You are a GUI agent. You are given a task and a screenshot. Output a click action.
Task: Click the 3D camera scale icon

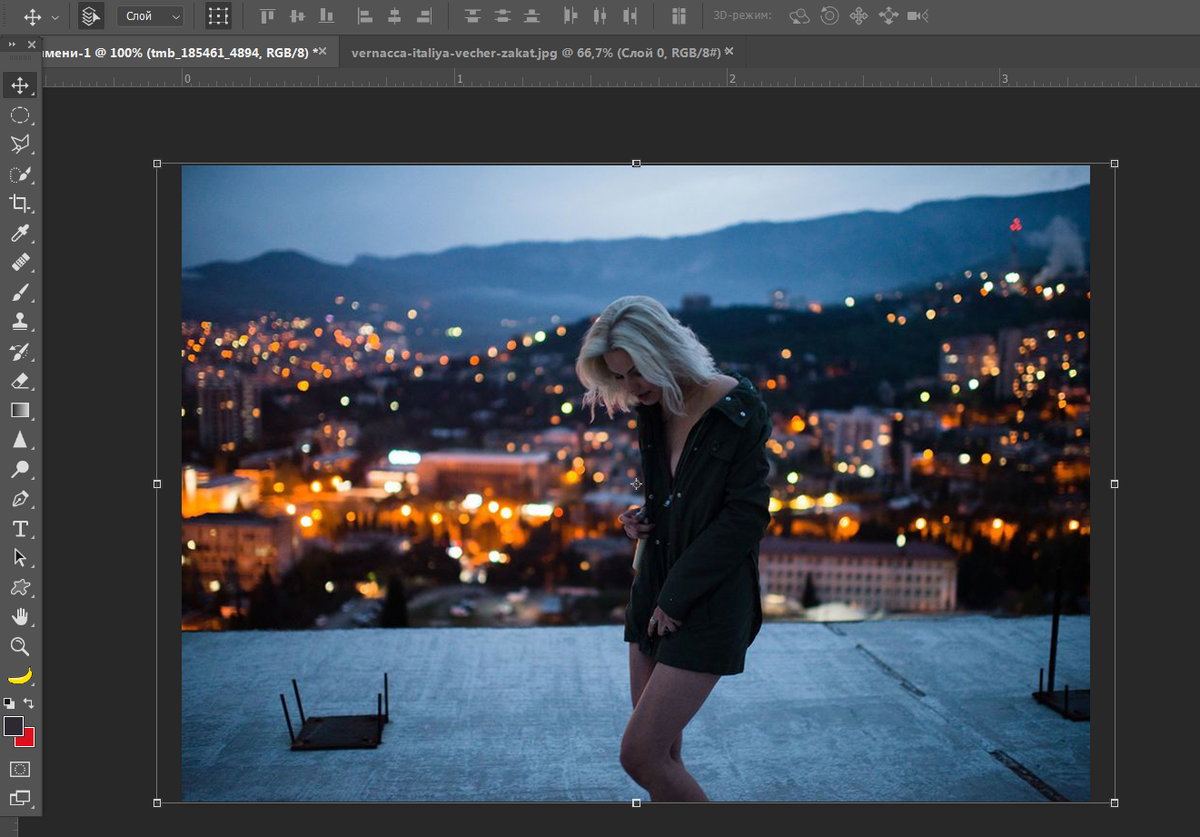pos(917,16)
